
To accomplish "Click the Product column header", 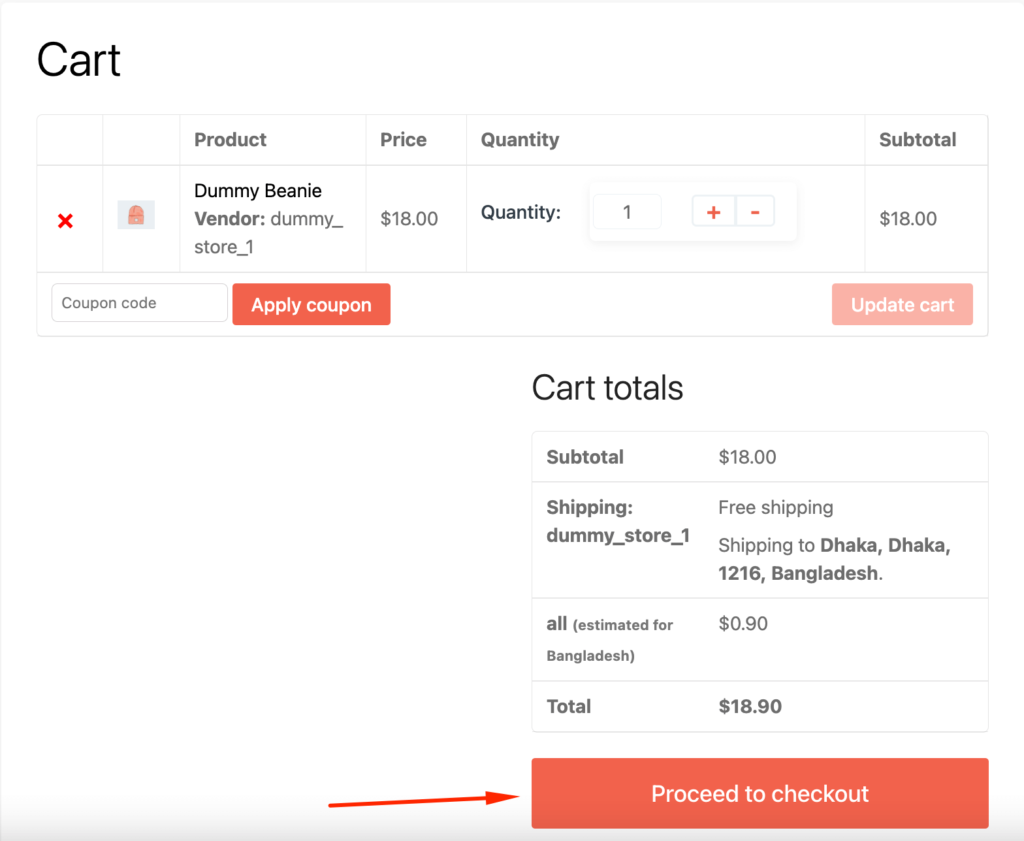I will (x=231, y=140).
